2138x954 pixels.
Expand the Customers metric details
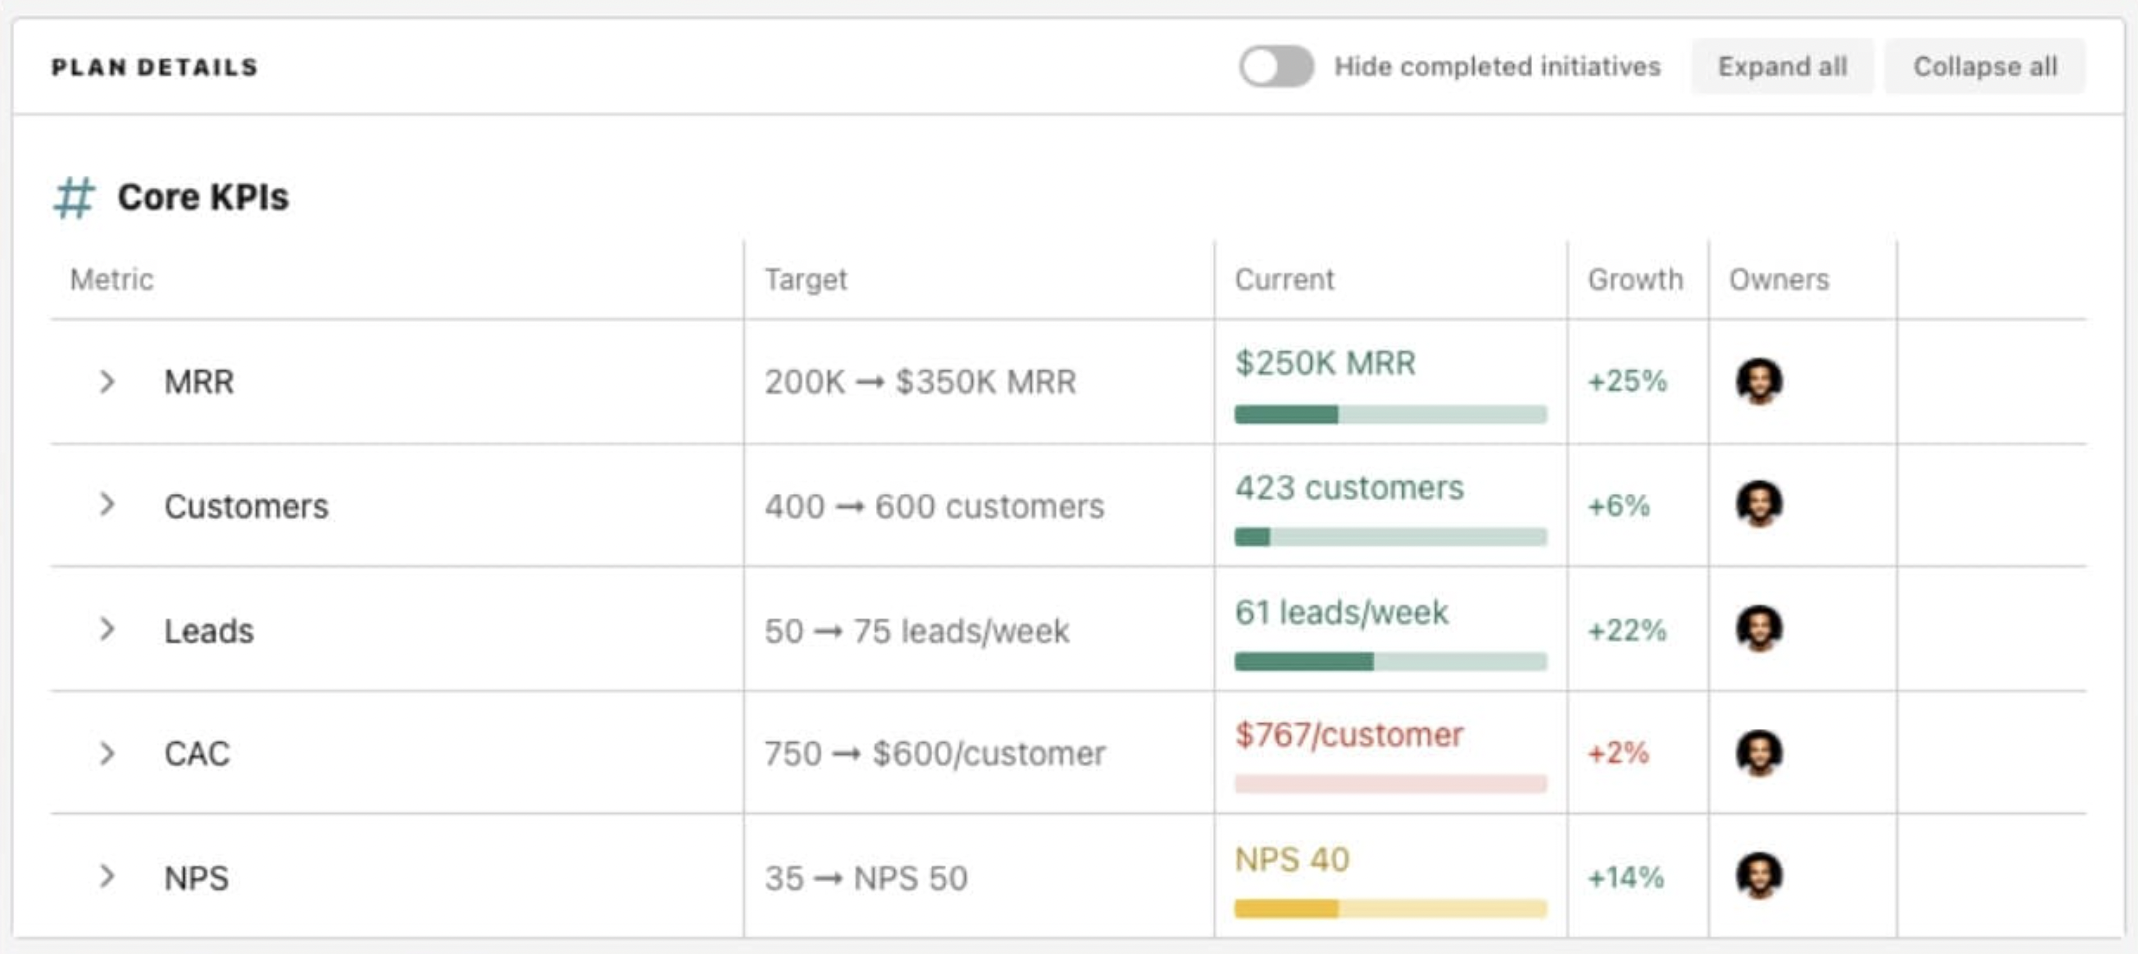pos(107,505)
